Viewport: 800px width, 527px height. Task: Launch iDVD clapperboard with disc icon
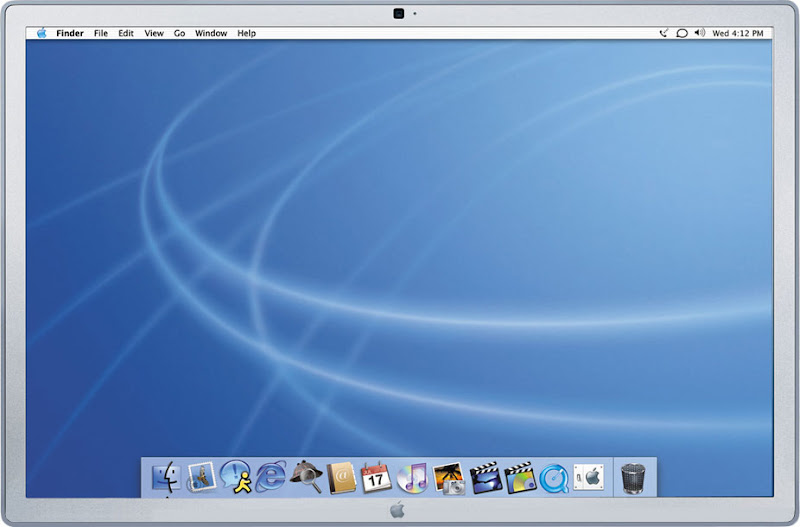tap(520, 478)
